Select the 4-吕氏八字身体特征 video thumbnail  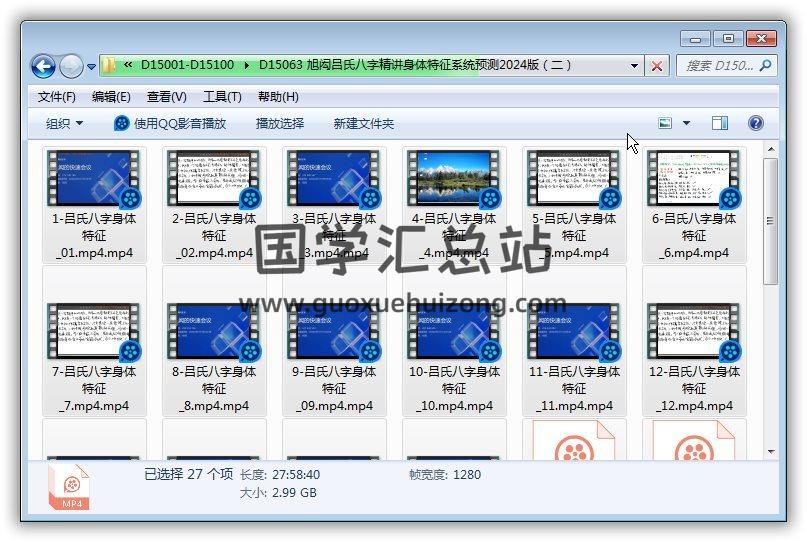[455, 180]
